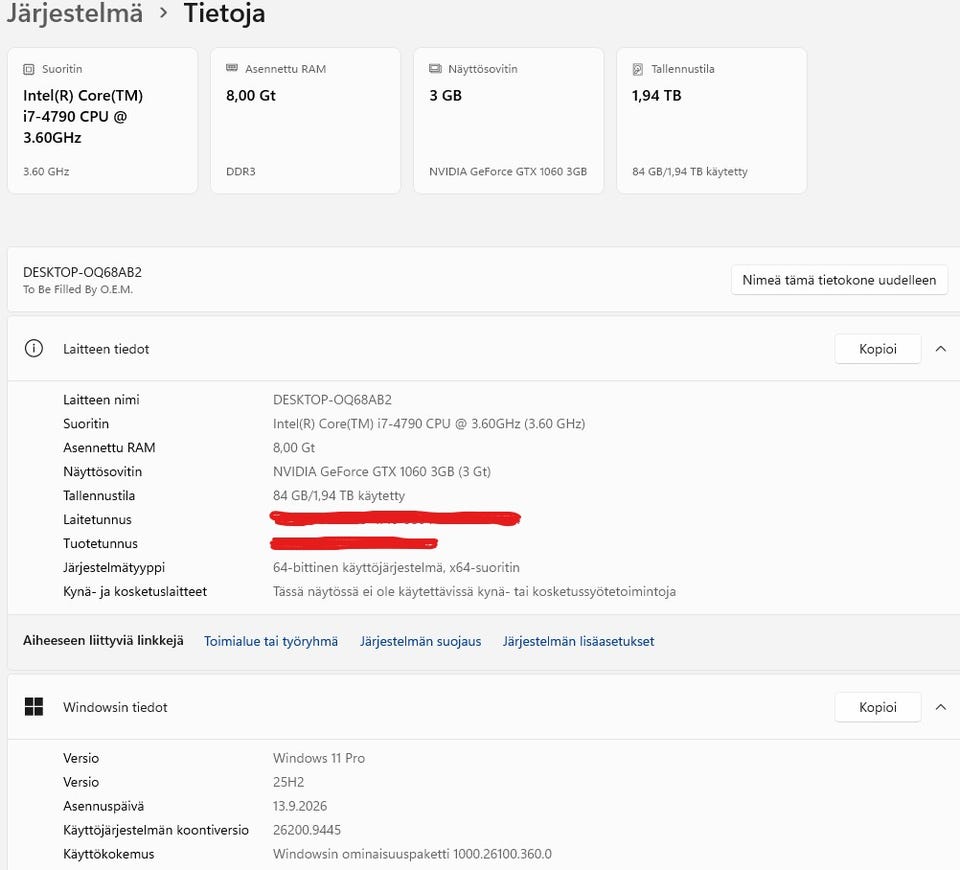
Task: Go back to Järjestelmä in the breadcrumb
Action: click(75, 13)
